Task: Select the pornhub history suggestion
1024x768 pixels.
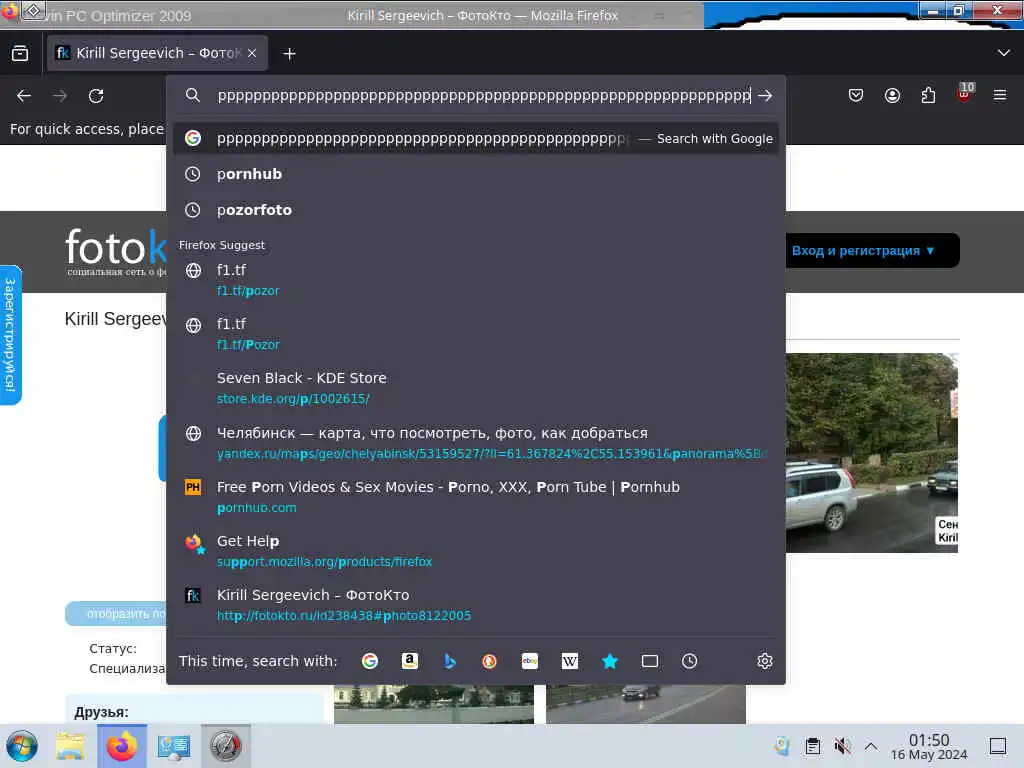Action: (476, 174)
